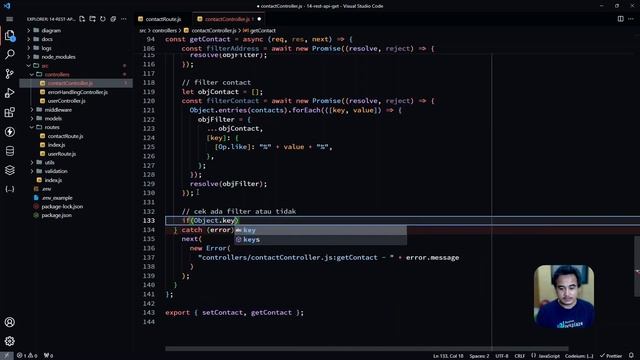Click UTF-8 encoding in status bar
This screenshot has width=640, height=360.
pos(502,356)
